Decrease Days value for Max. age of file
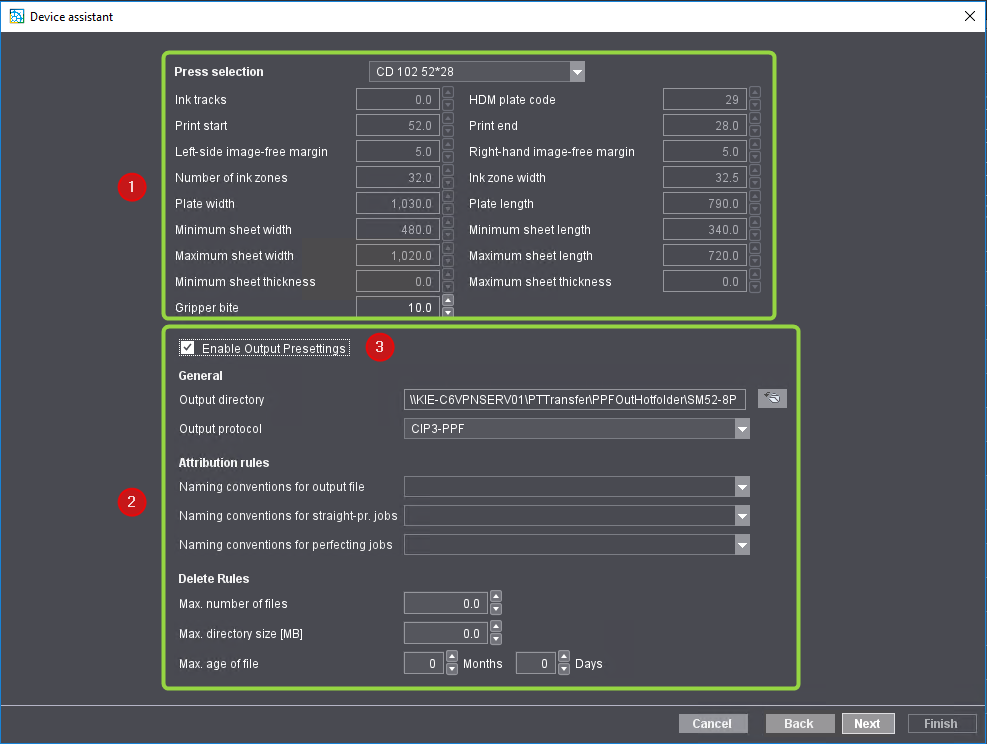The image size is (987, 744). [x=563, y=669]
